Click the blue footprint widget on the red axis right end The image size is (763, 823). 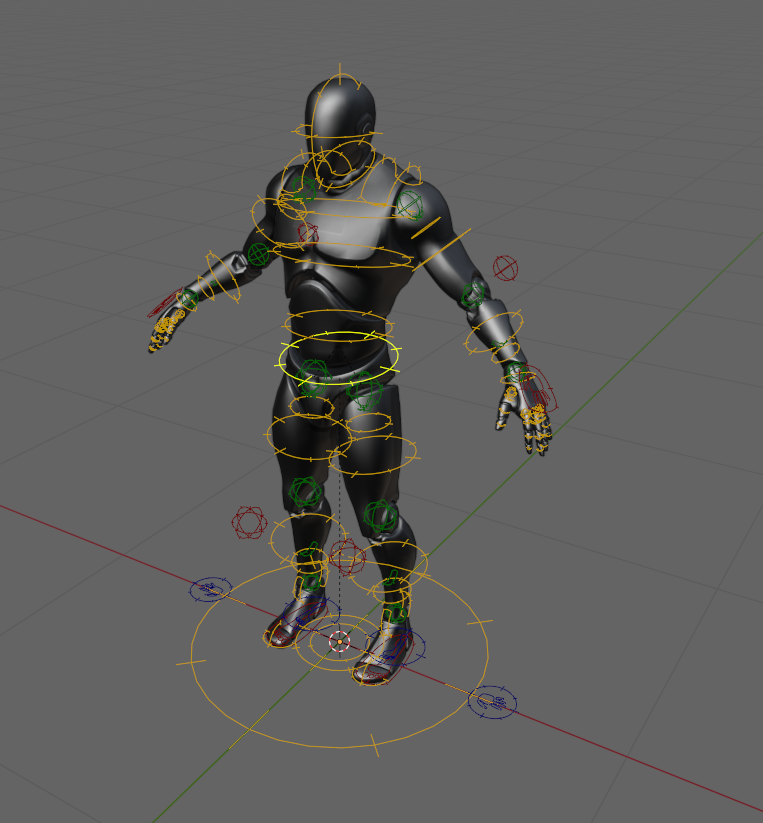tap(492, 702)
